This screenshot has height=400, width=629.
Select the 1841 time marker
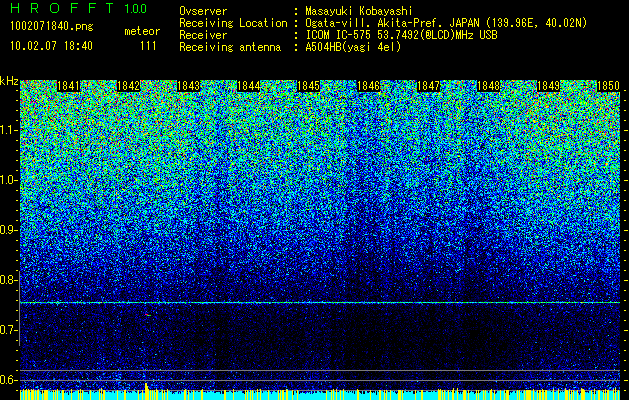pyautogui.click(x=69, y=86)
